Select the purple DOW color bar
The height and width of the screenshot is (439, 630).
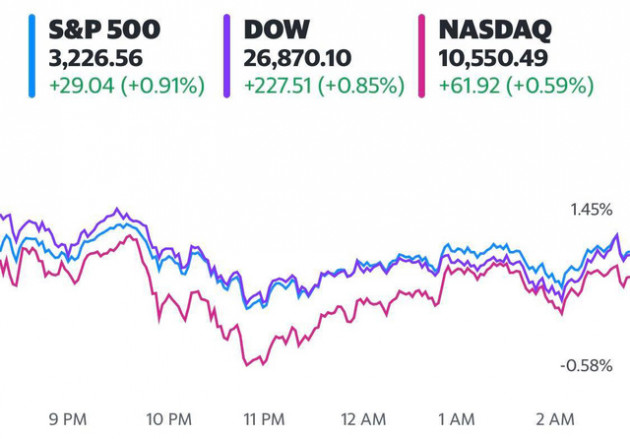pyautogui.click(x=227, y=56)
